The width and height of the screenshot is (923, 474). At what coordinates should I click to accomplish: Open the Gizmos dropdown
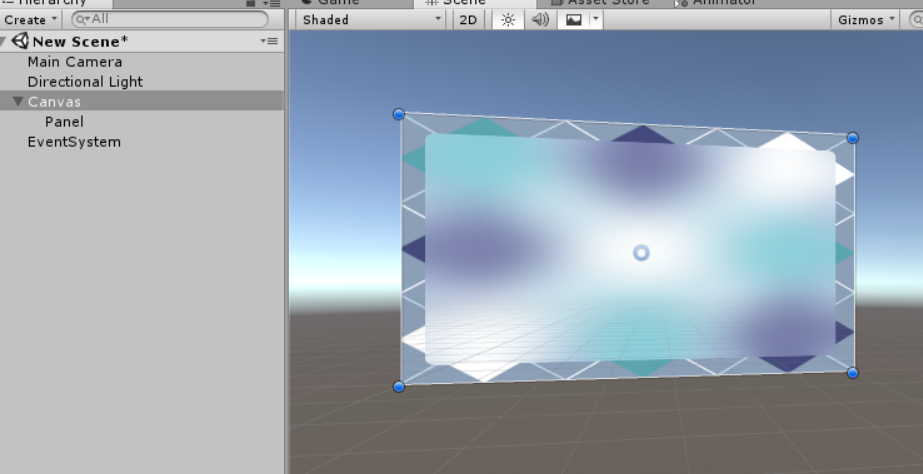(x=865, y=19)
